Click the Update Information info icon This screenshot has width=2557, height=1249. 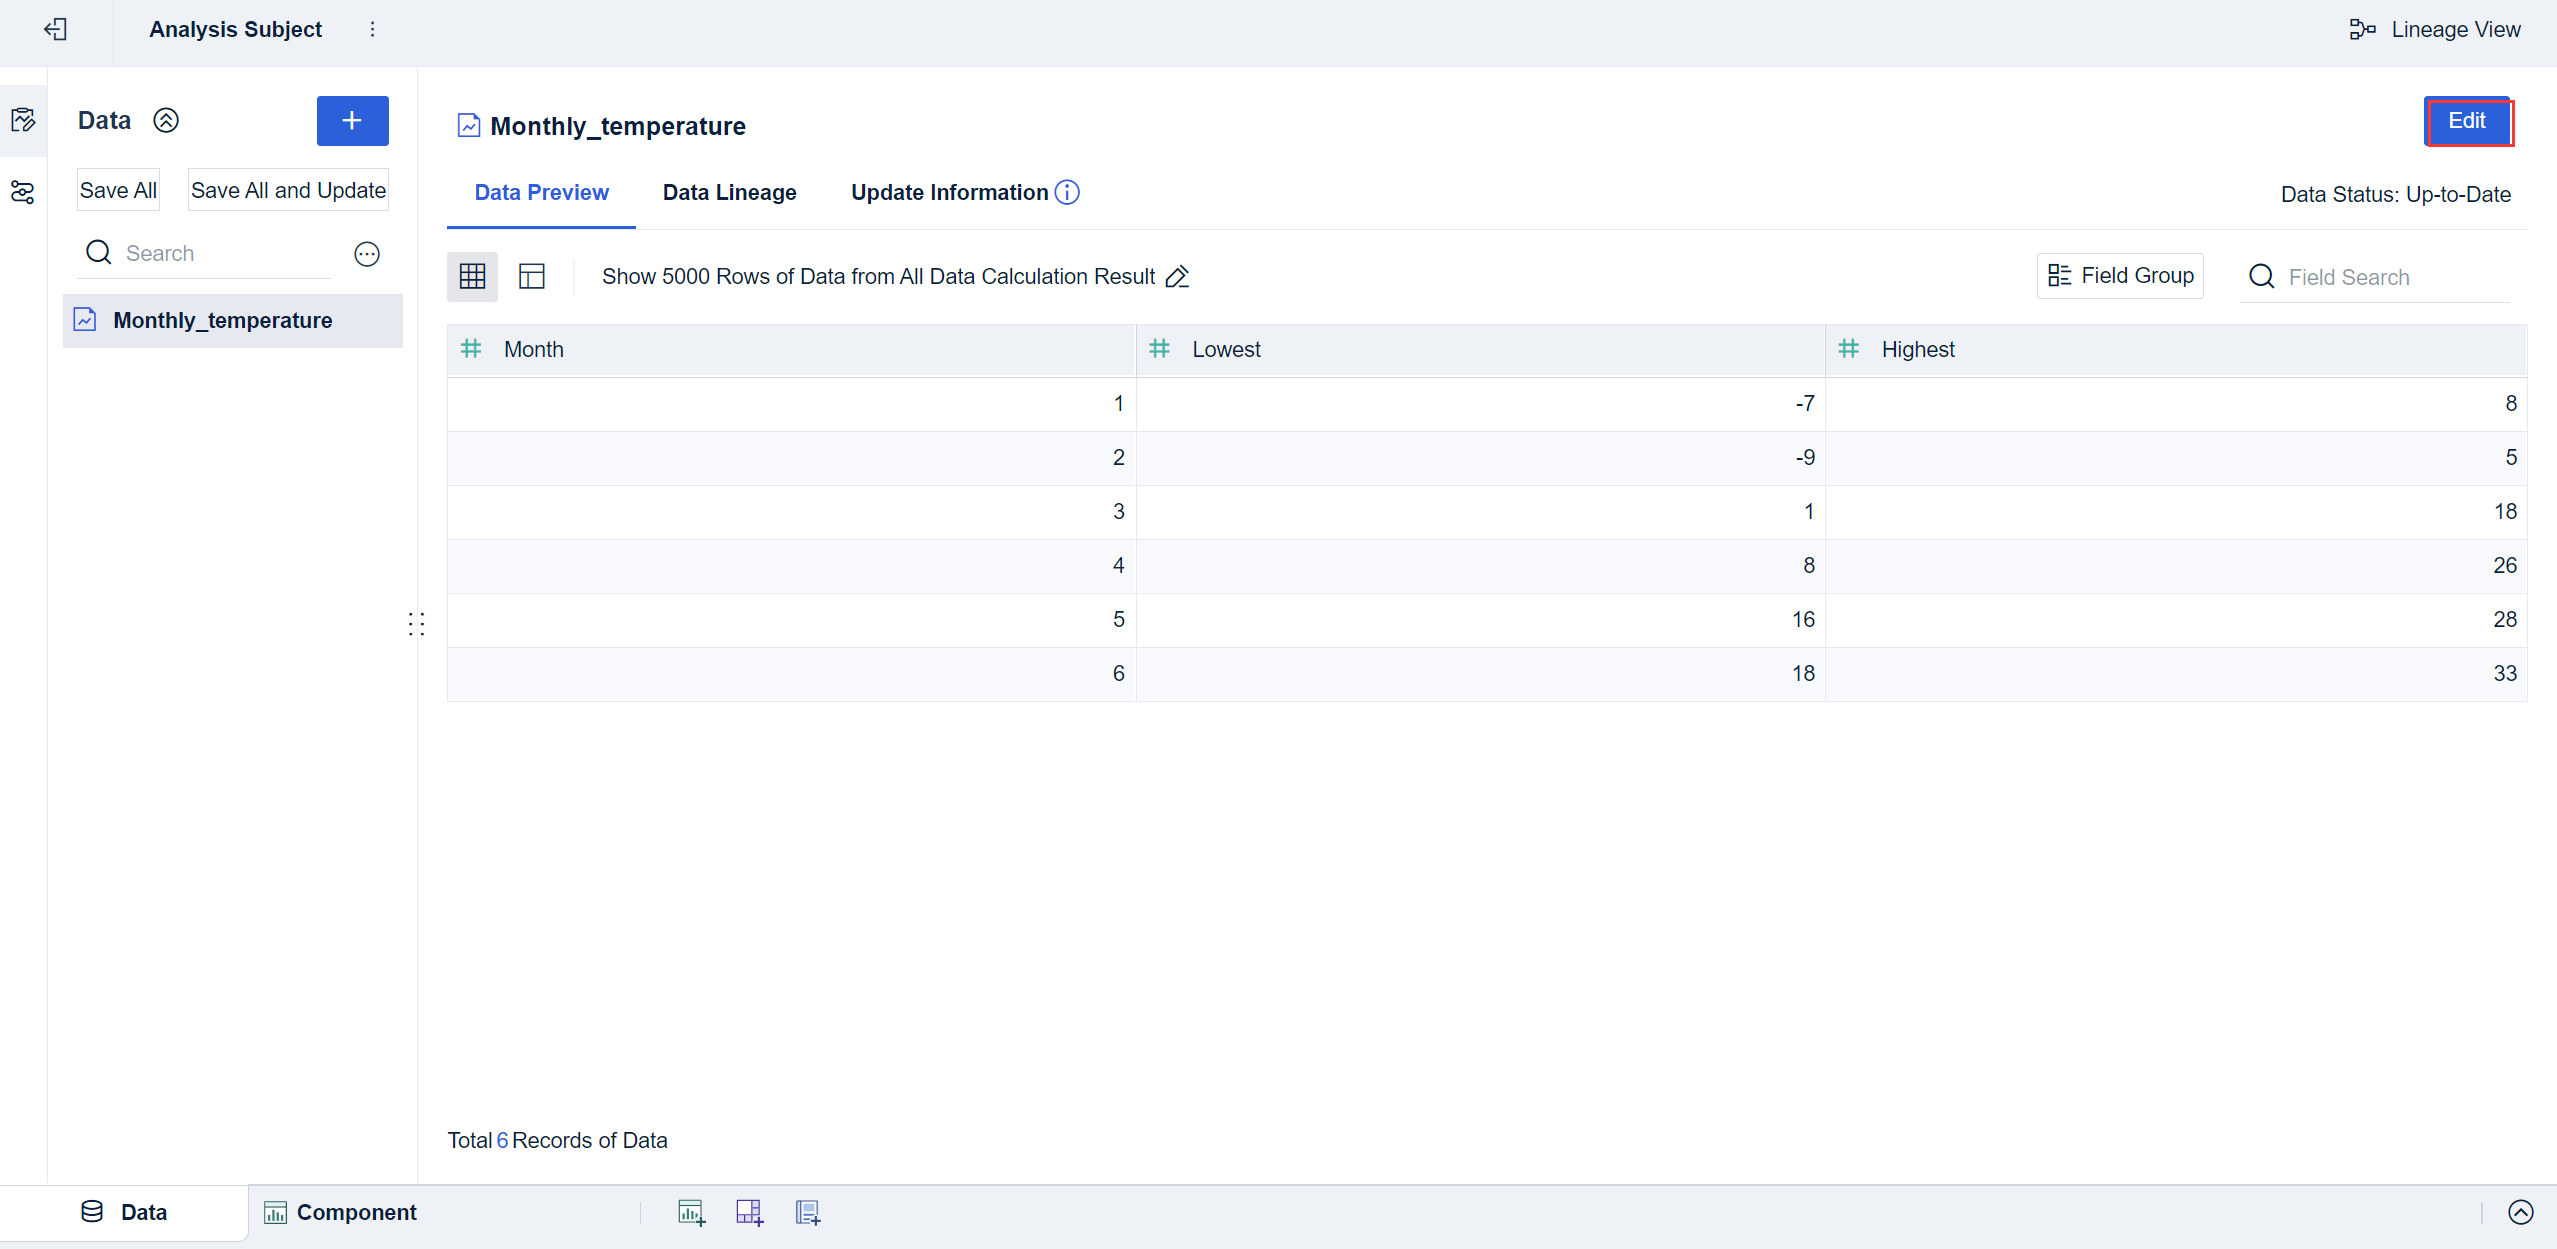pyautogui.click(x=1067, y=192)
